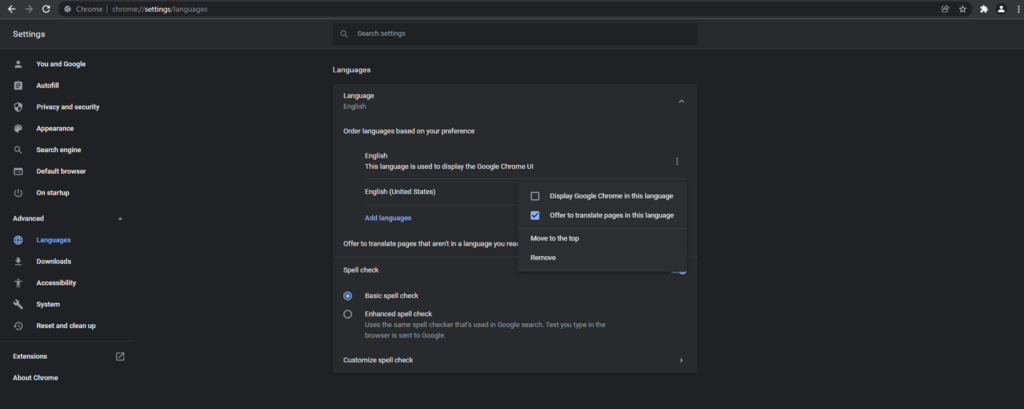This screenshot has width=1024, height=409.
Task: Click the Autofill clipboard icon
Action: (x=18, y=86)
